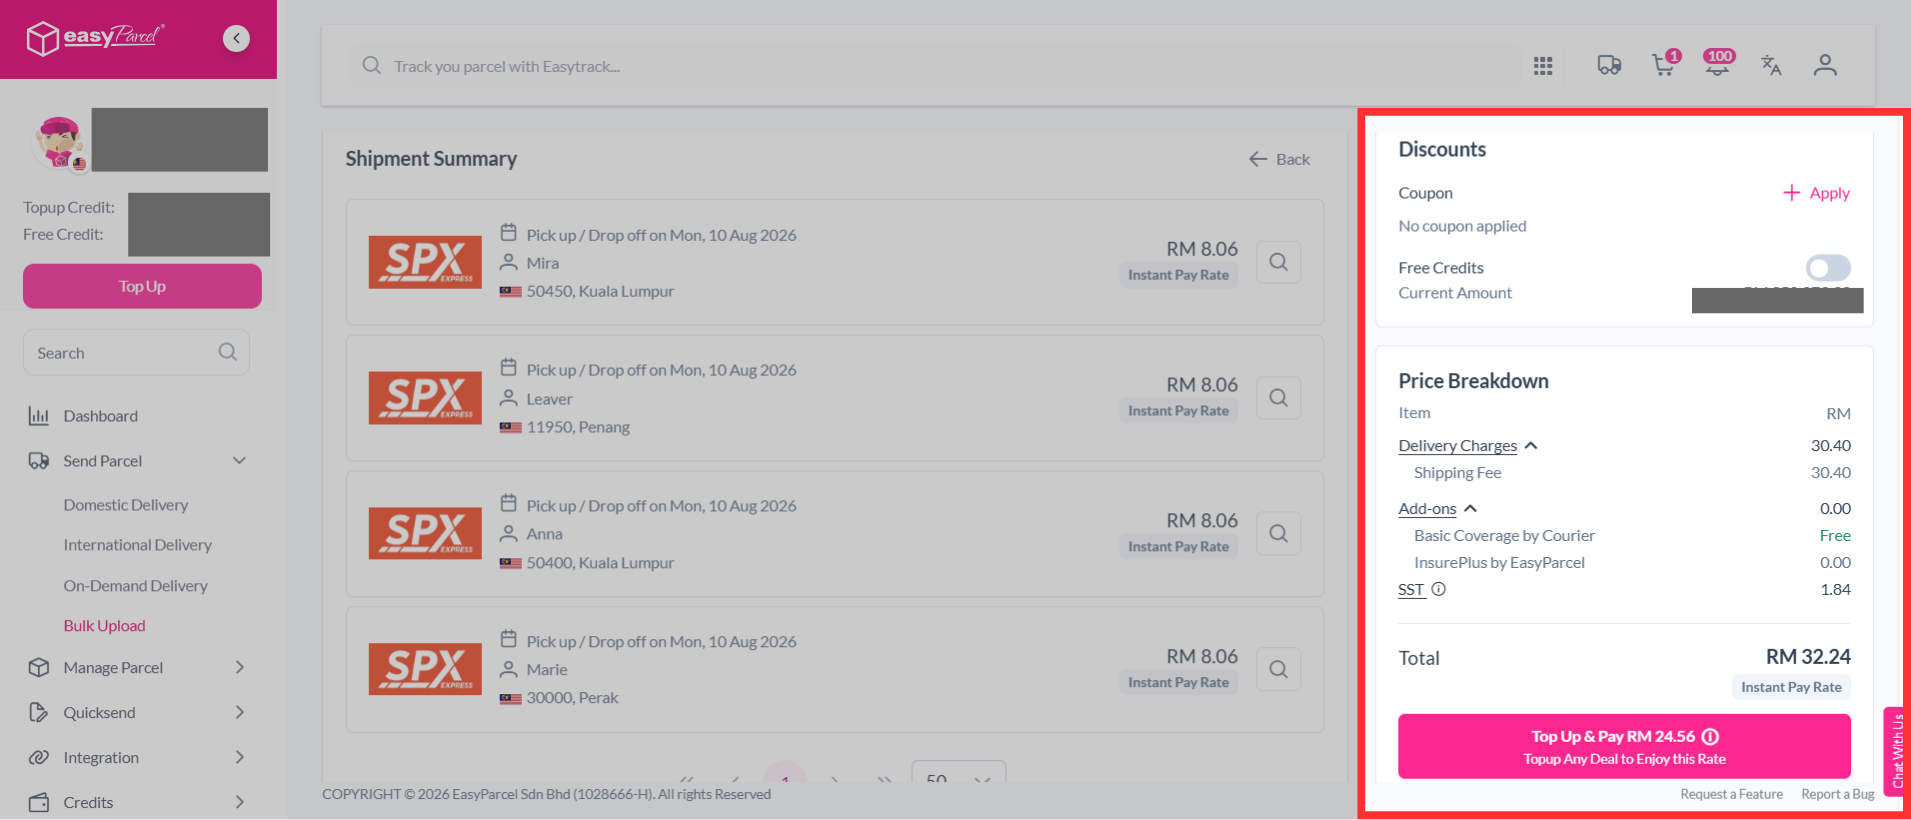
Task: Open the shopping cart icon
Action: 1664,65
